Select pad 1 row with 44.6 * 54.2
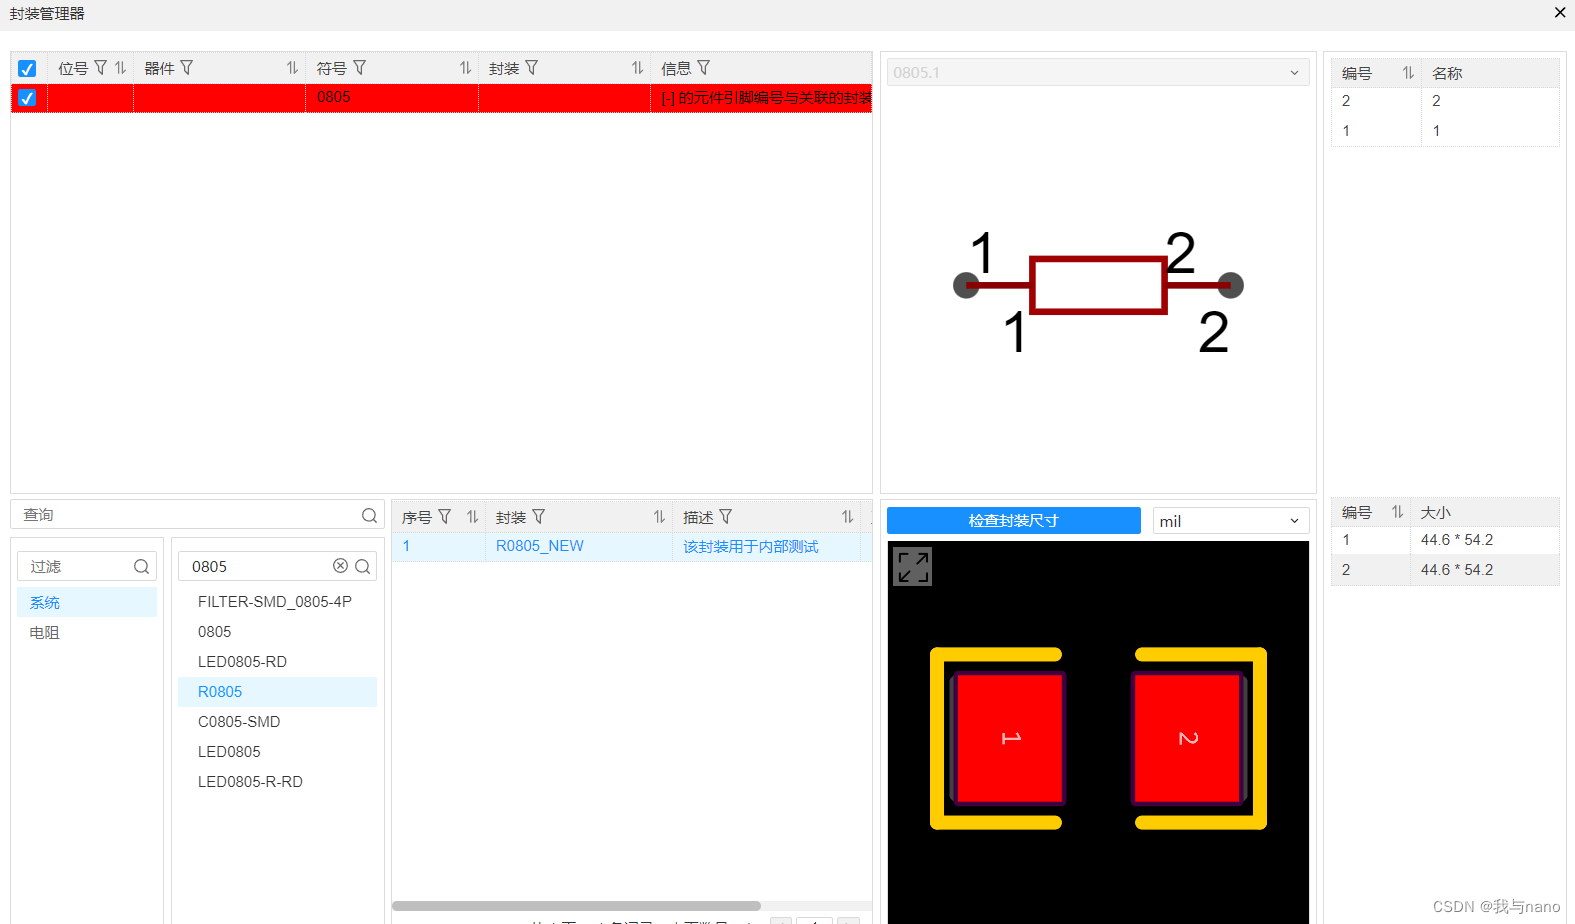 point(1445,540)
